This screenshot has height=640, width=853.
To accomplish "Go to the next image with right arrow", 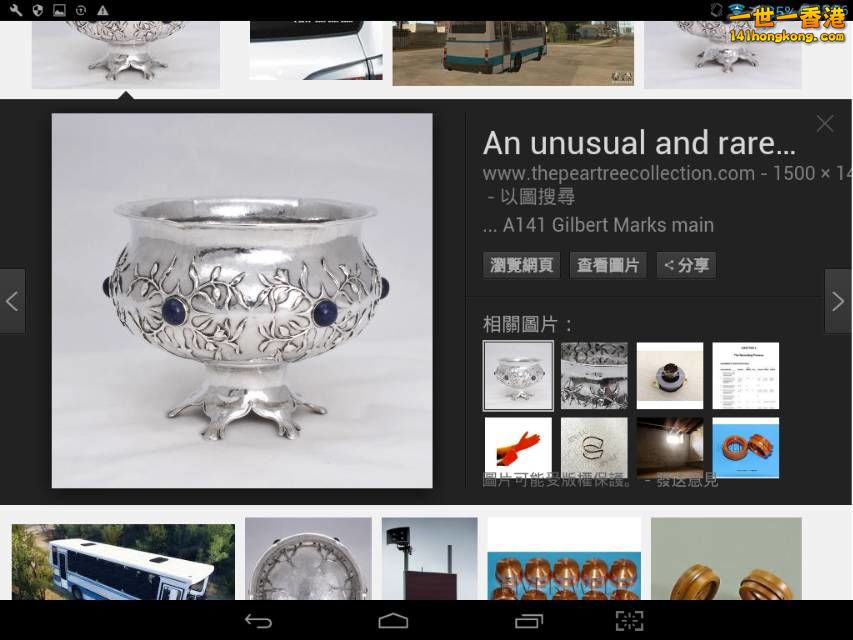I will [x=838, y=301].
